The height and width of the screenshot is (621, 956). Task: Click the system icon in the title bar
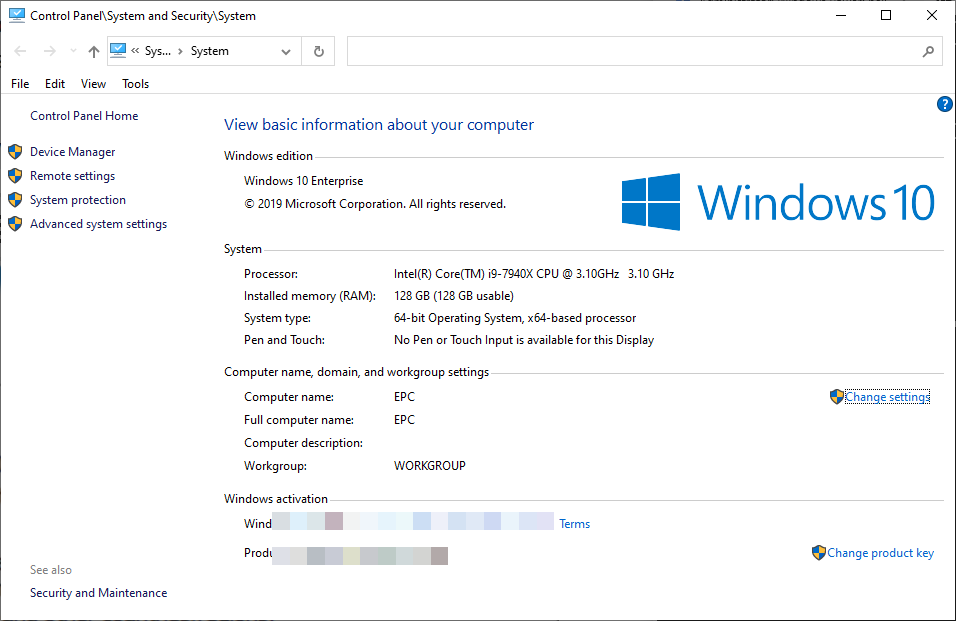pos(16,15)
